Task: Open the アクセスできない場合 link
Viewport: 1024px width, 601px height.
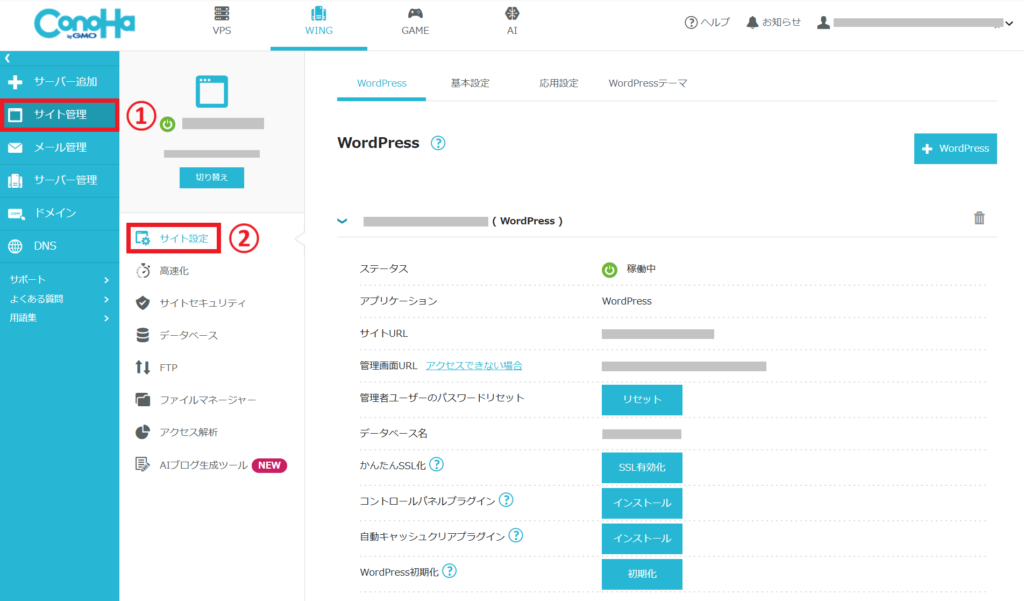Action: [x=474, y=366]
